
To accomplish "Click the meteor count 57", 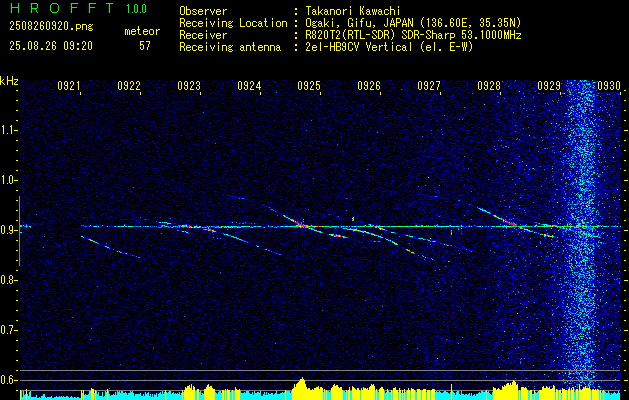I will point(145,46).
